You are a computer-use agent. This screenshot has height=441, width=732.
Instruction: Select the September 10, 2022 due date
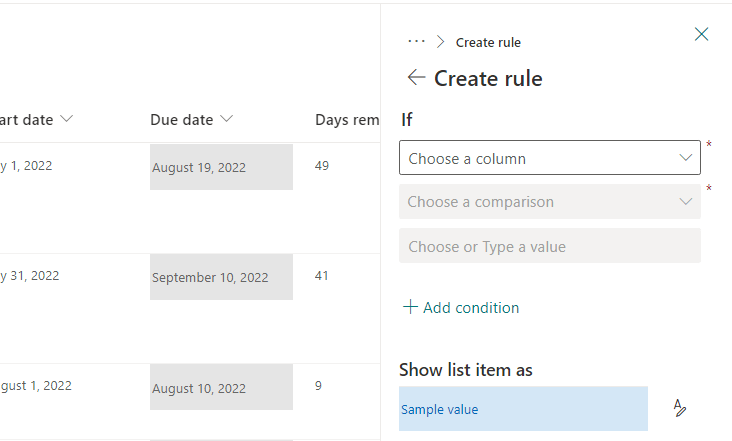tap(221, 277)
